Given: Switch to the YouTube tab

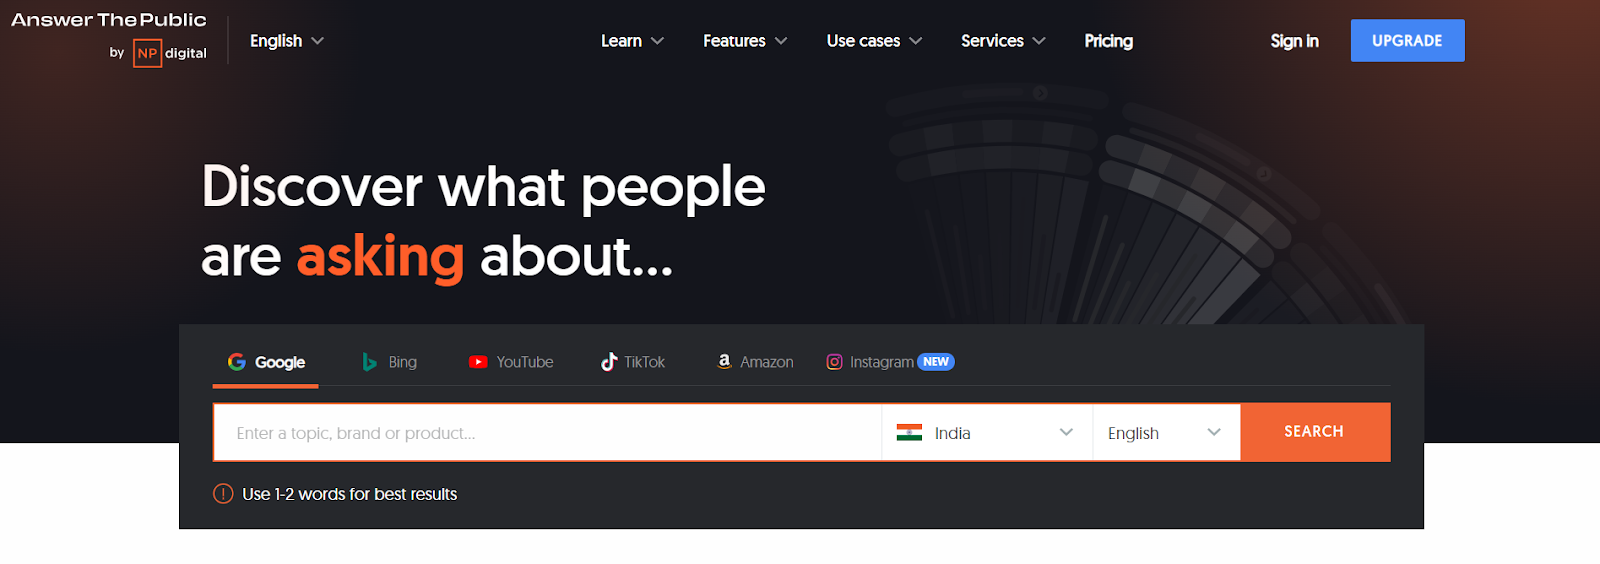Looking at the screenshot, I should 511,362.
